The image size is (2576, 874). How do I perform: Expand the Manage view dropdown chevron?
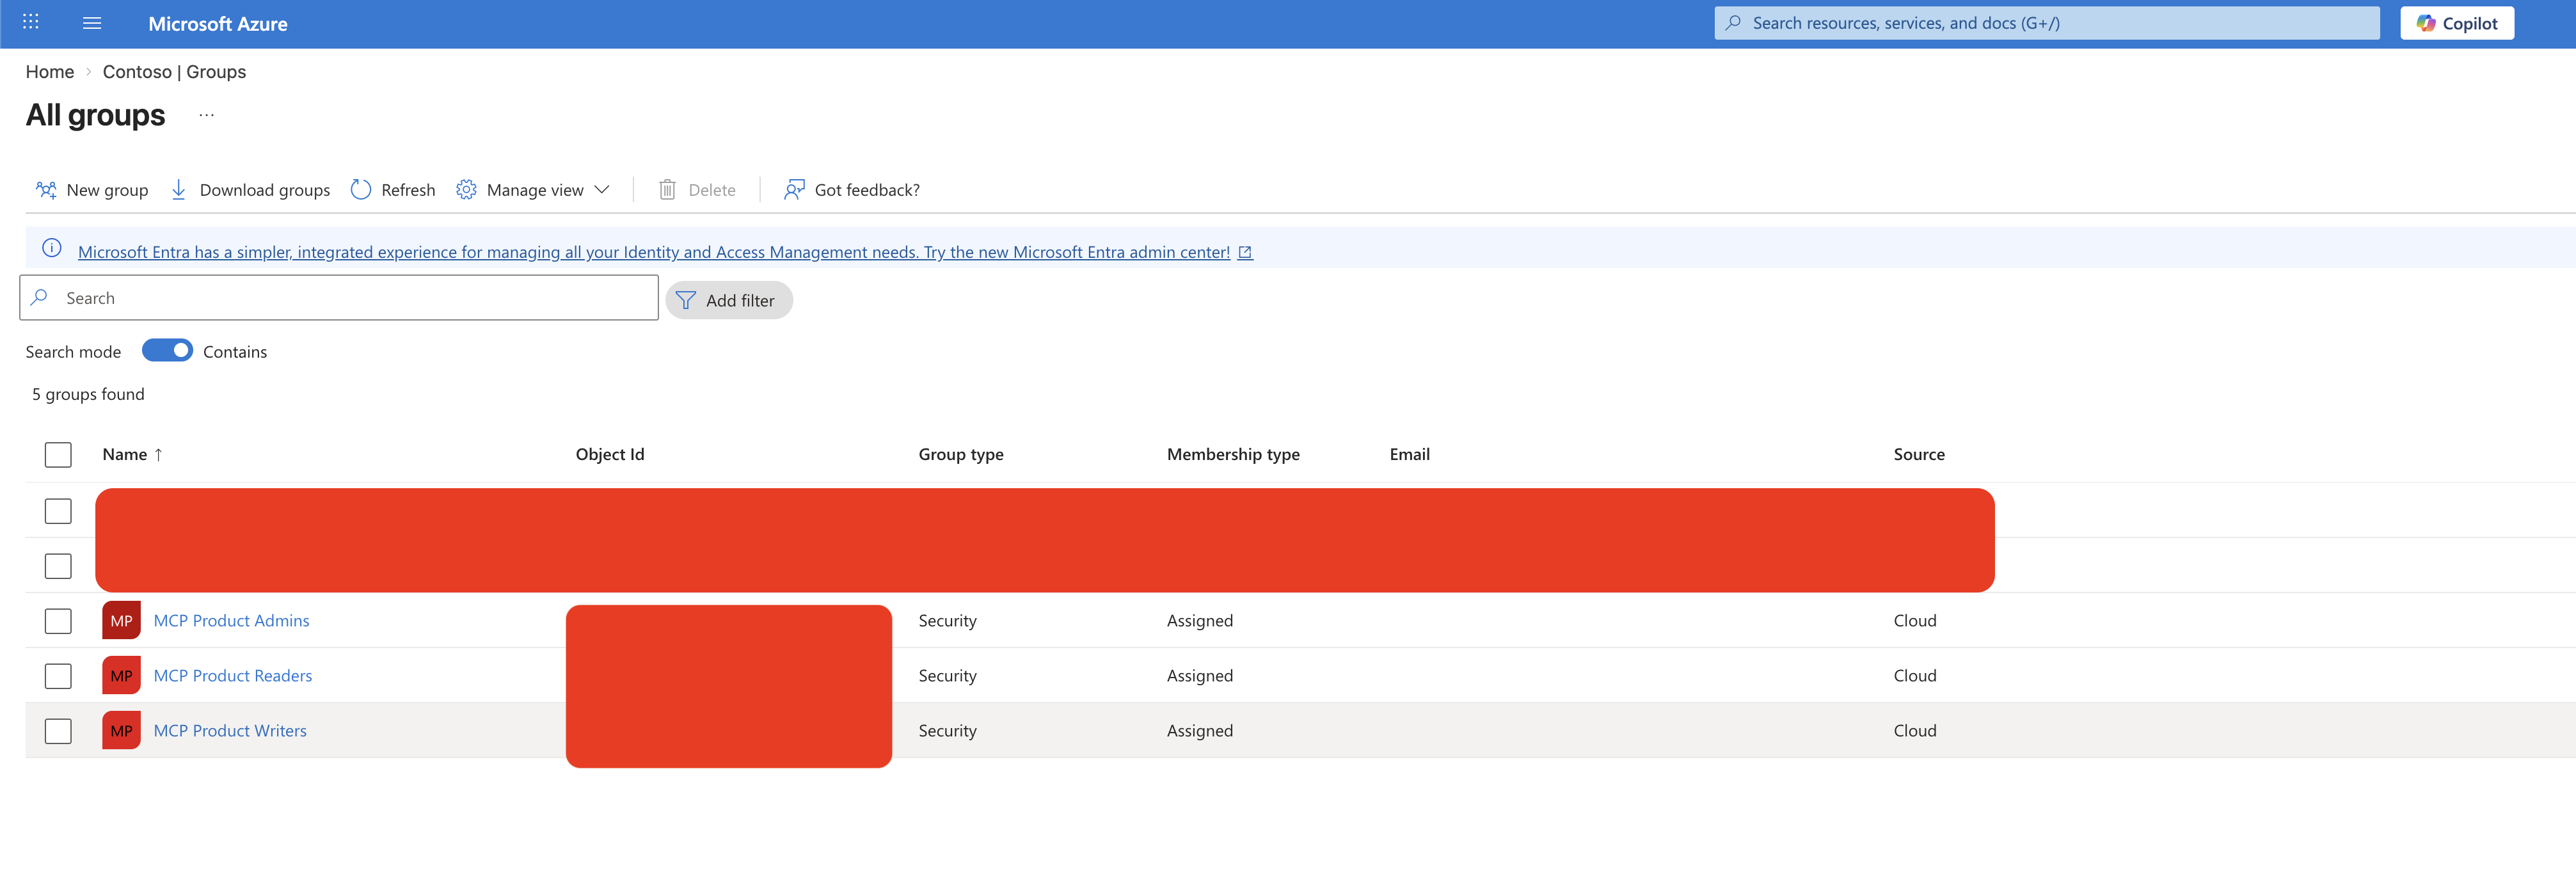(602, 190)
